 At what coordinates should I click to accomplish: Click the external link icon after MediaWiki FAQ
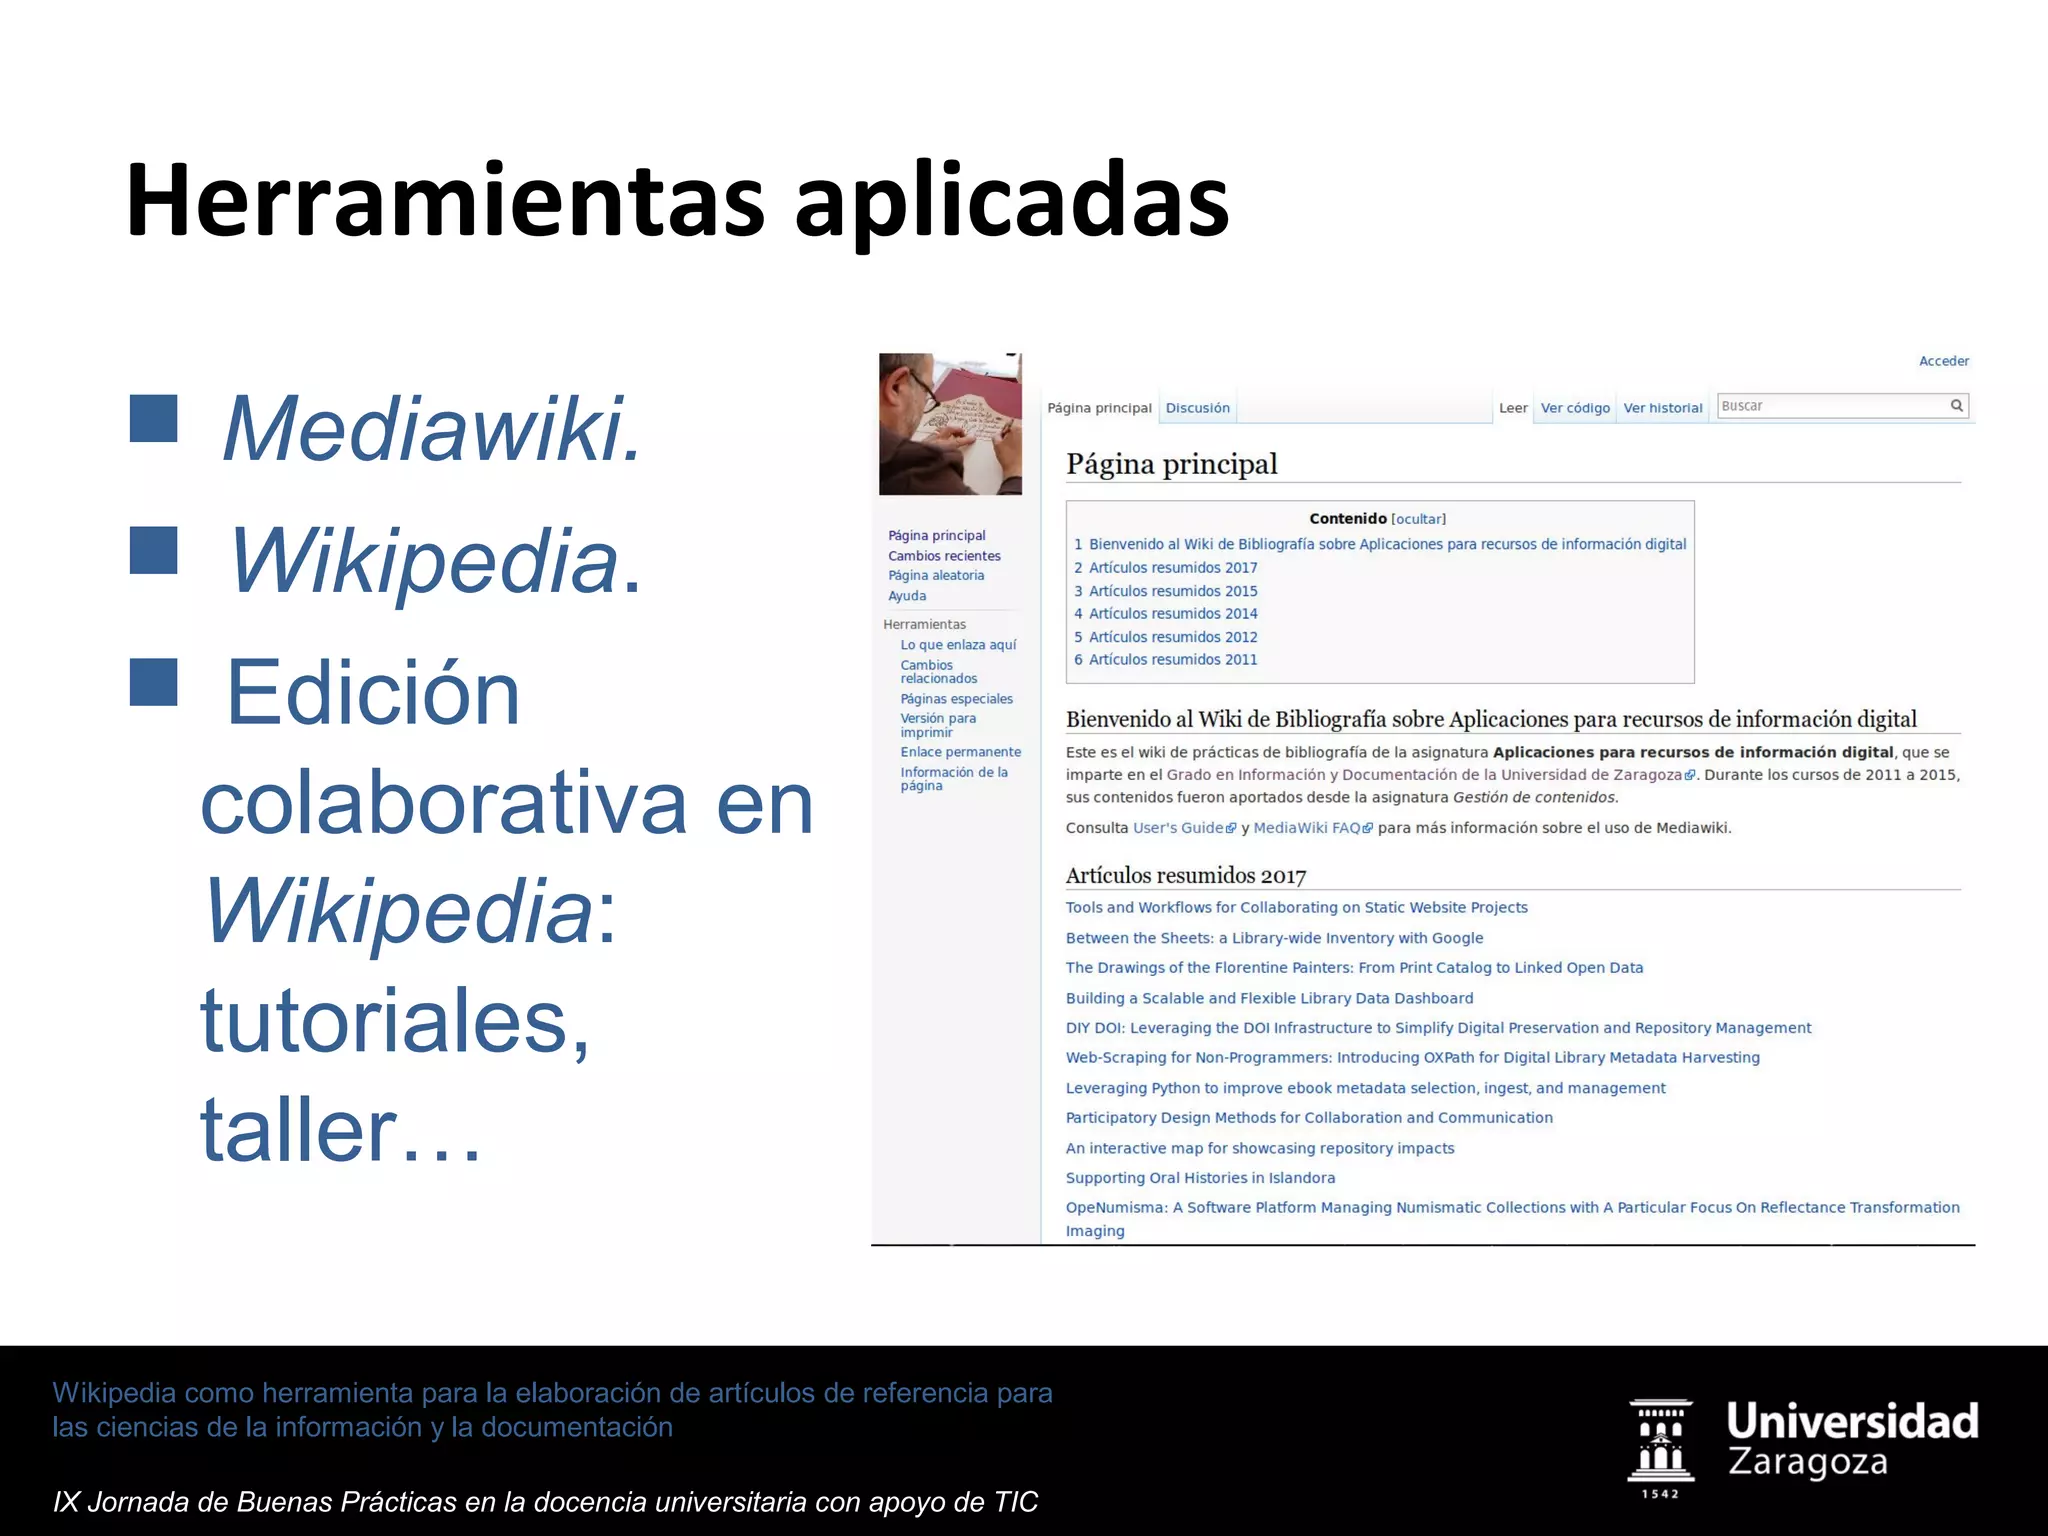pyautogui.click(x=1368, y=829)
